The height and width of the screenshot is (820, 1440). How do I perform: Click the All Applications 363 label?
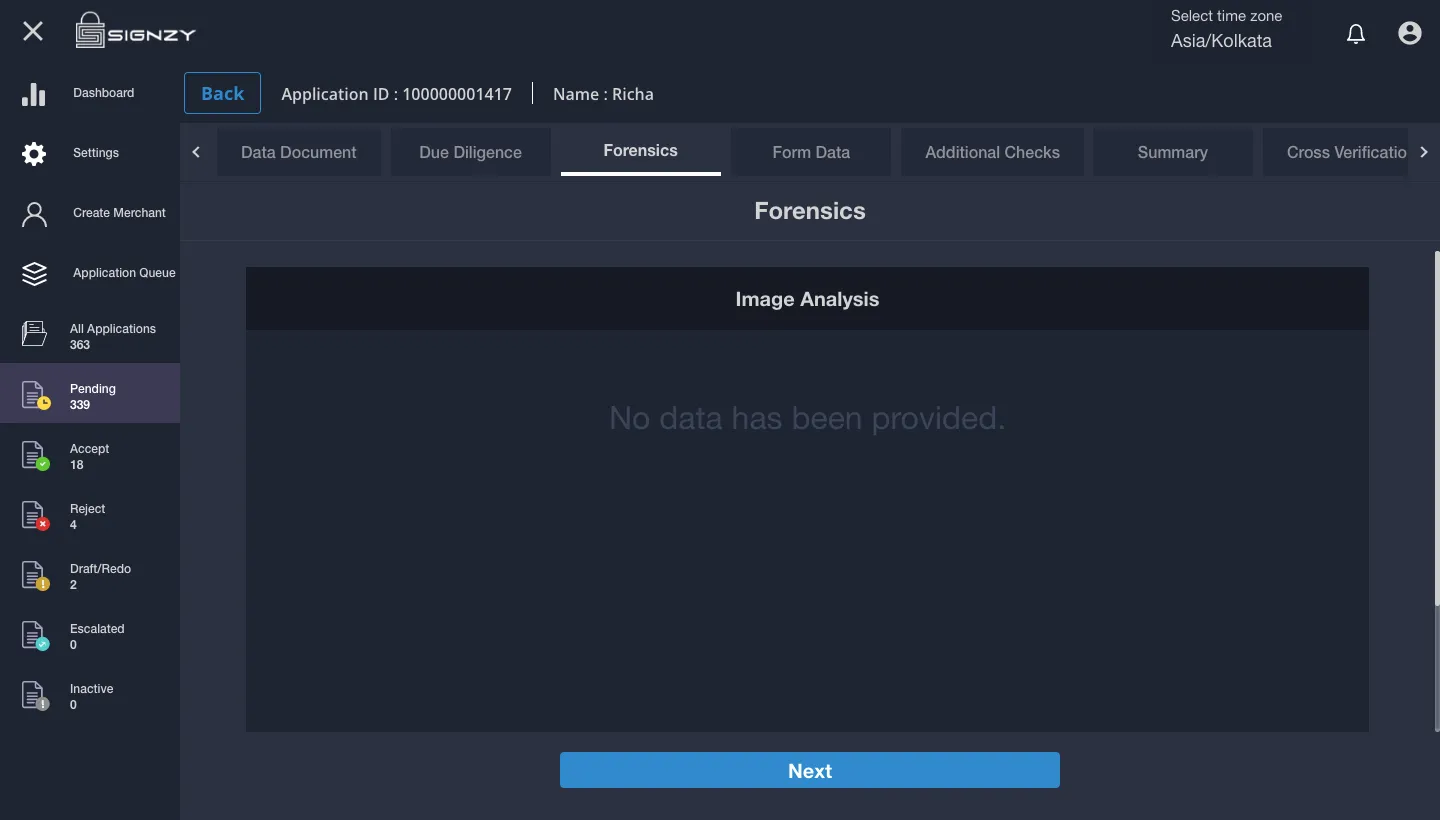(x=113, y=337)
